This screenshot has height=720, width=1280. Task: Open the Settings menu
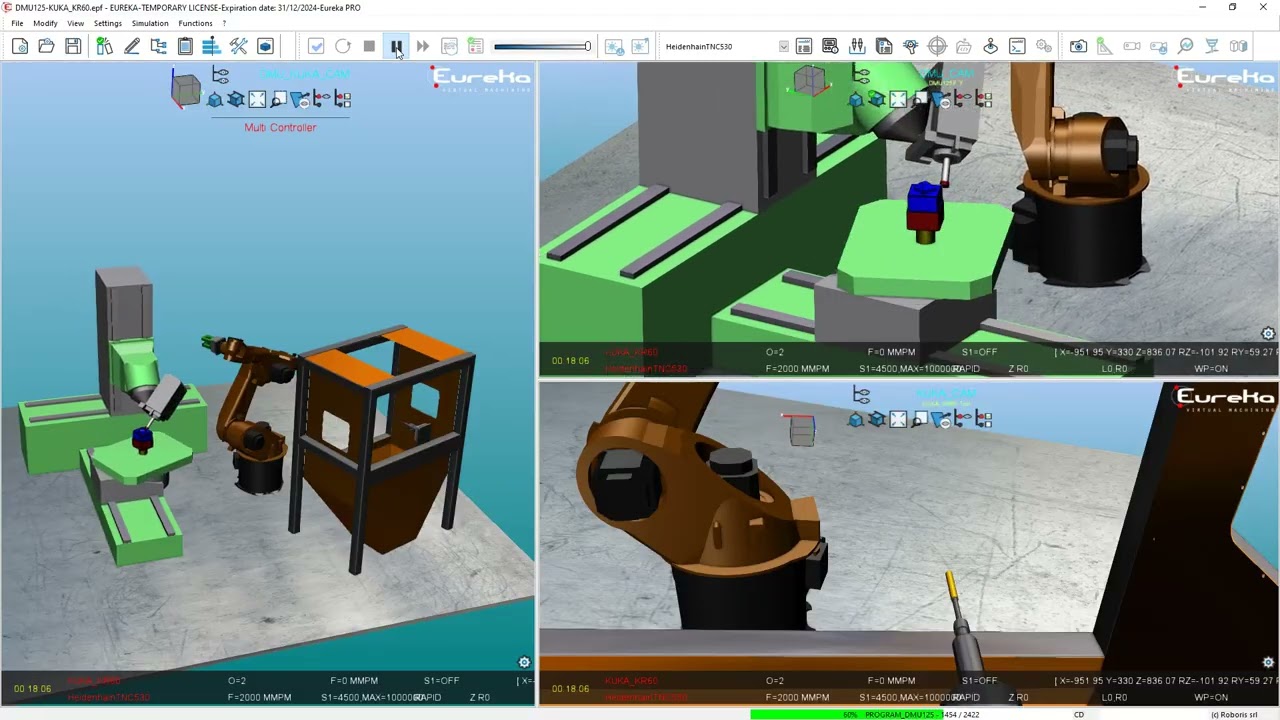click(x=107, y=23)
